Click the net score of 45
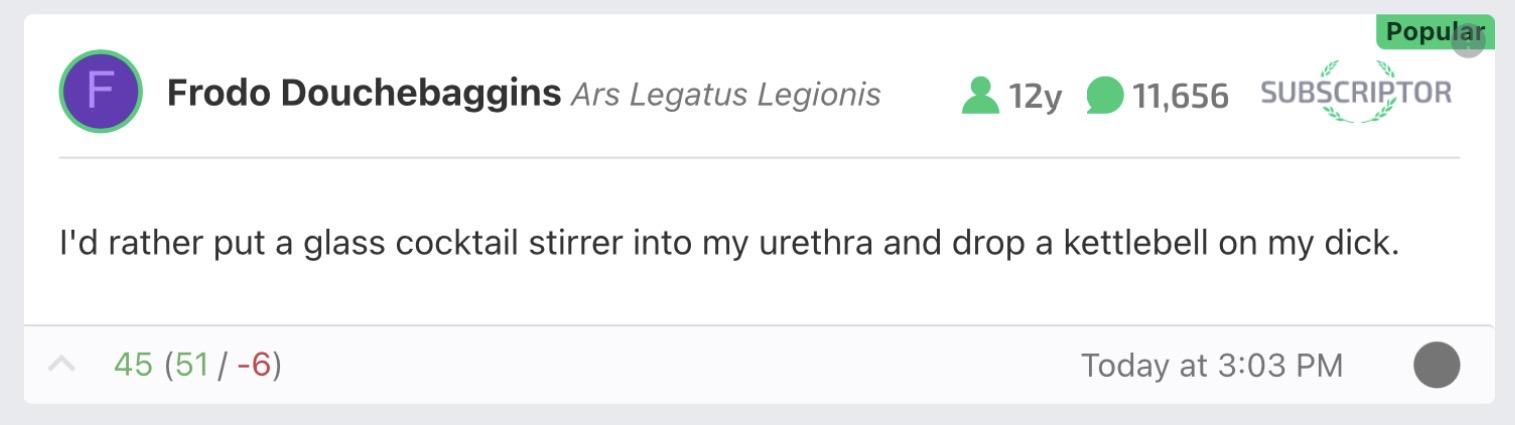 pyautogui.click(x=133, y=365)
